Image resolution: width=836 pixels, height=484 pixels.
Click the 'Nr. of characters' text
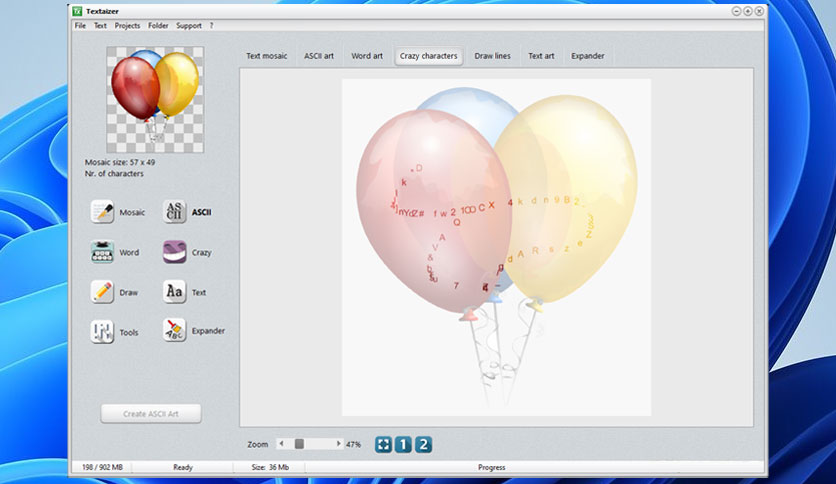pyautogui.click(x=114, y=174)
